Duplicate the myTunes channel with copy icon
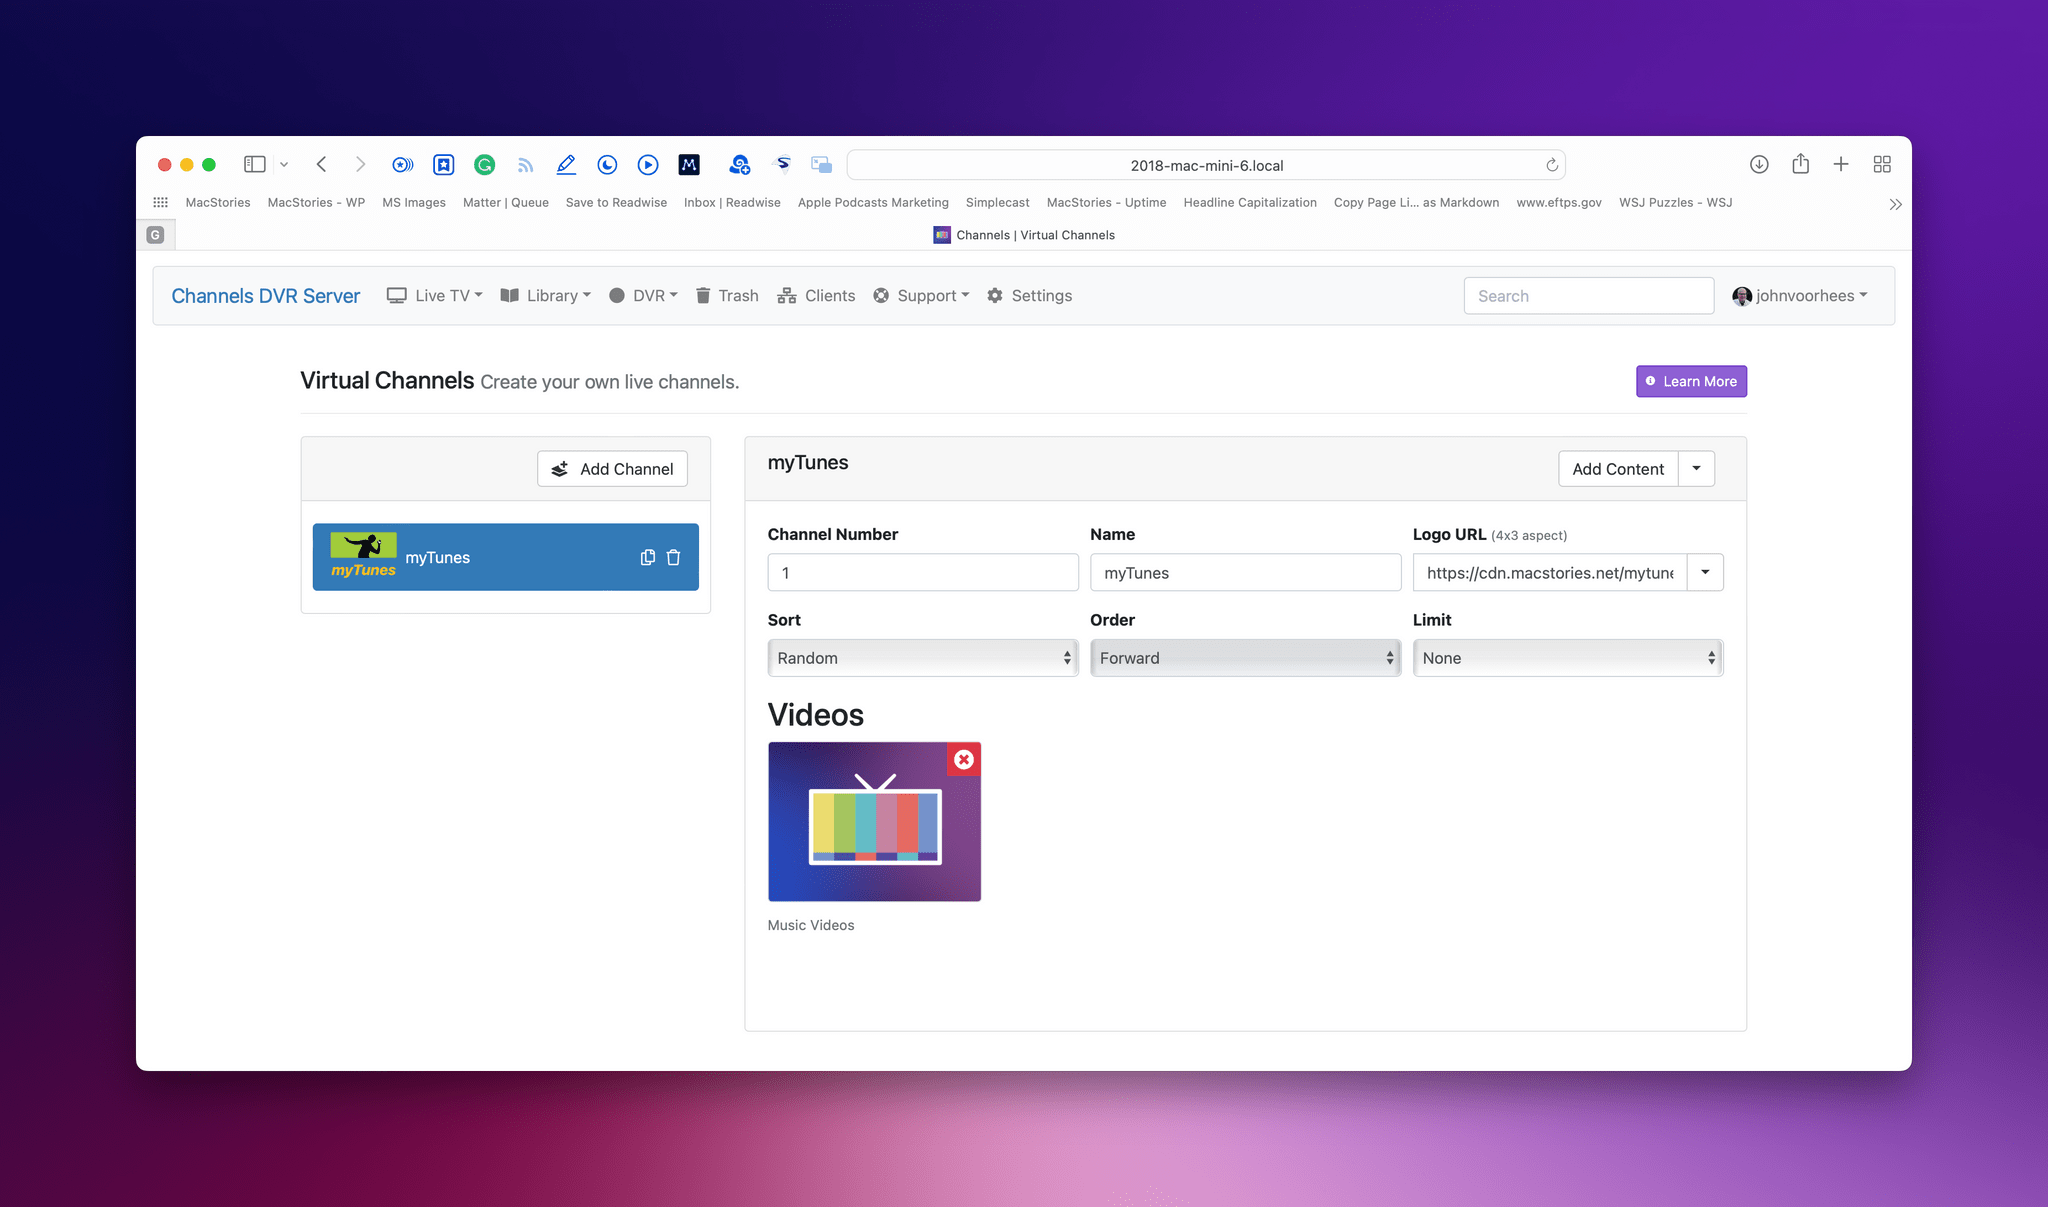Image resolution: width=2048 pixels, height=1207 pixels. pyautogui.click(x=648, y=557)
